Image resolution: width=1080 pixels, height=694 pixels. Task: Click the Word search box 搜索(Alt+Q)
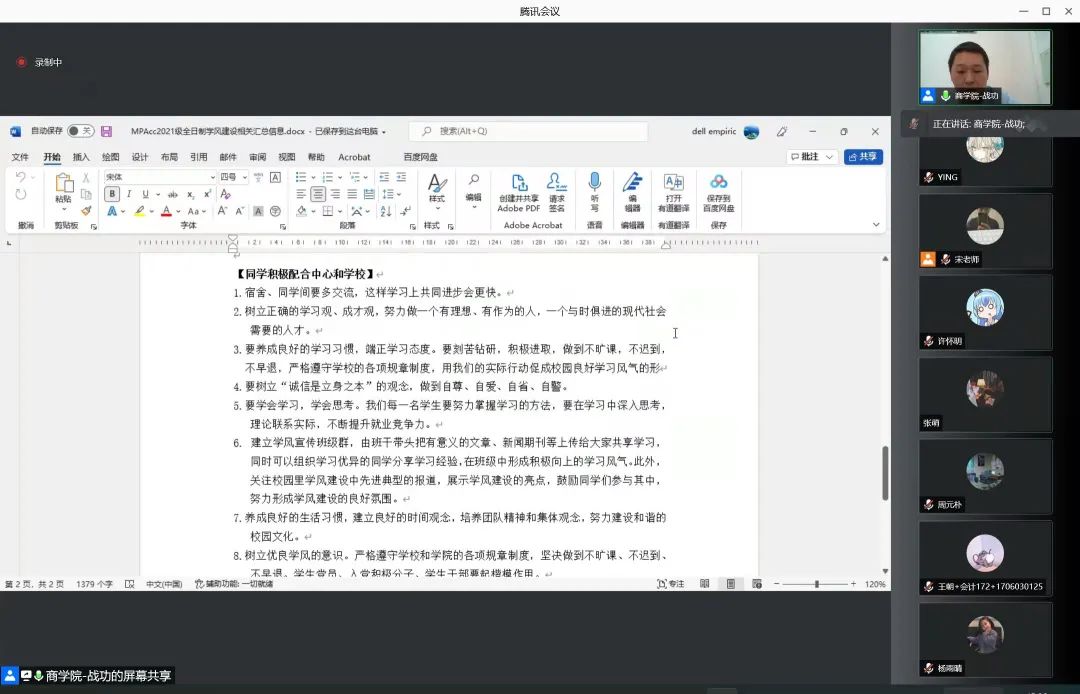[528, 131]
